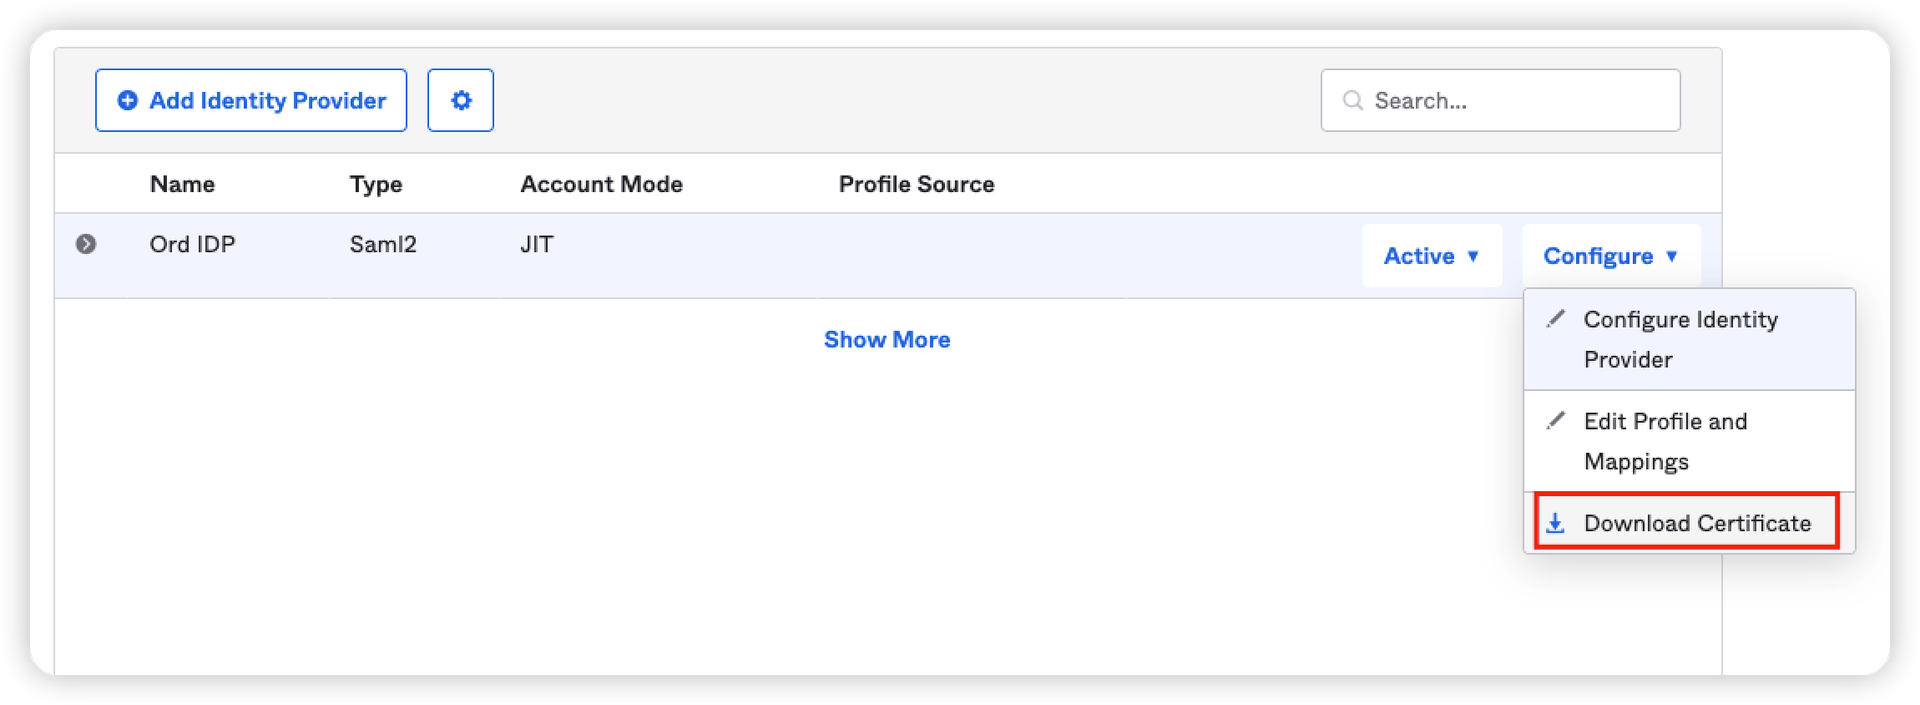Click the plus icon in Add Identity Provider

tap(127, 100)
